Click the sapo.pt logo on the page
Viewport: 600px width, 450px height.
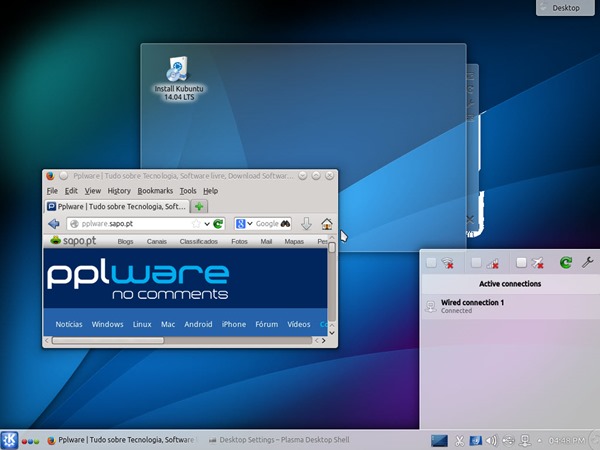tap(73, 241)
